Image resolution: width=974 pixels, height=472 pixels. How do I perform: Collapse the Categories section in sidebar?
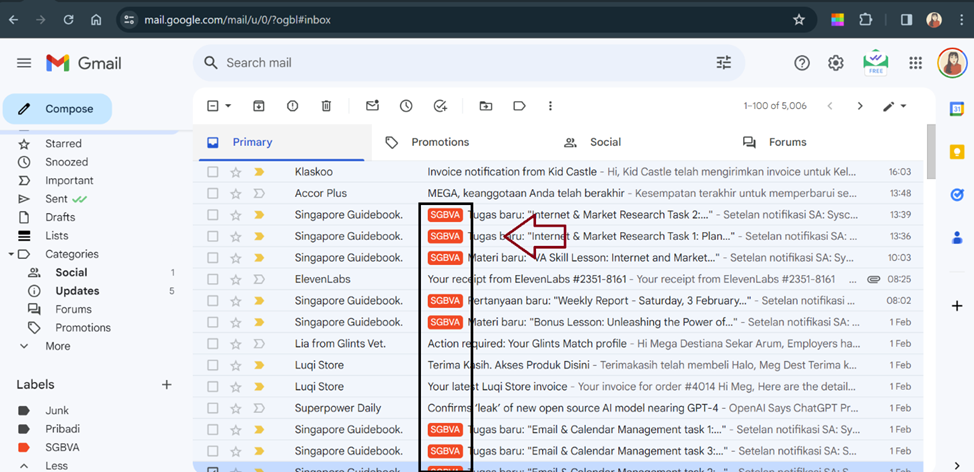coord(10,254)
